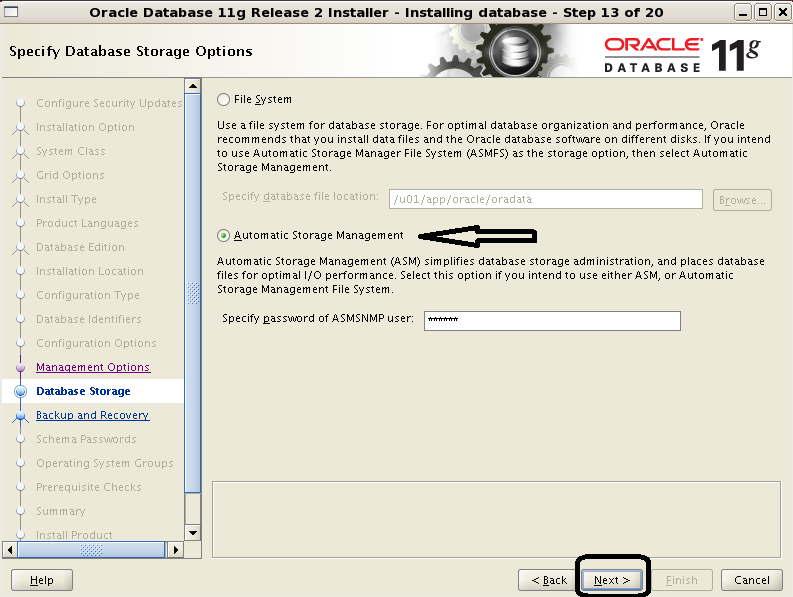Click the Management Options step node icon
This screenshot has width=793, height=597.
(20, 368)
